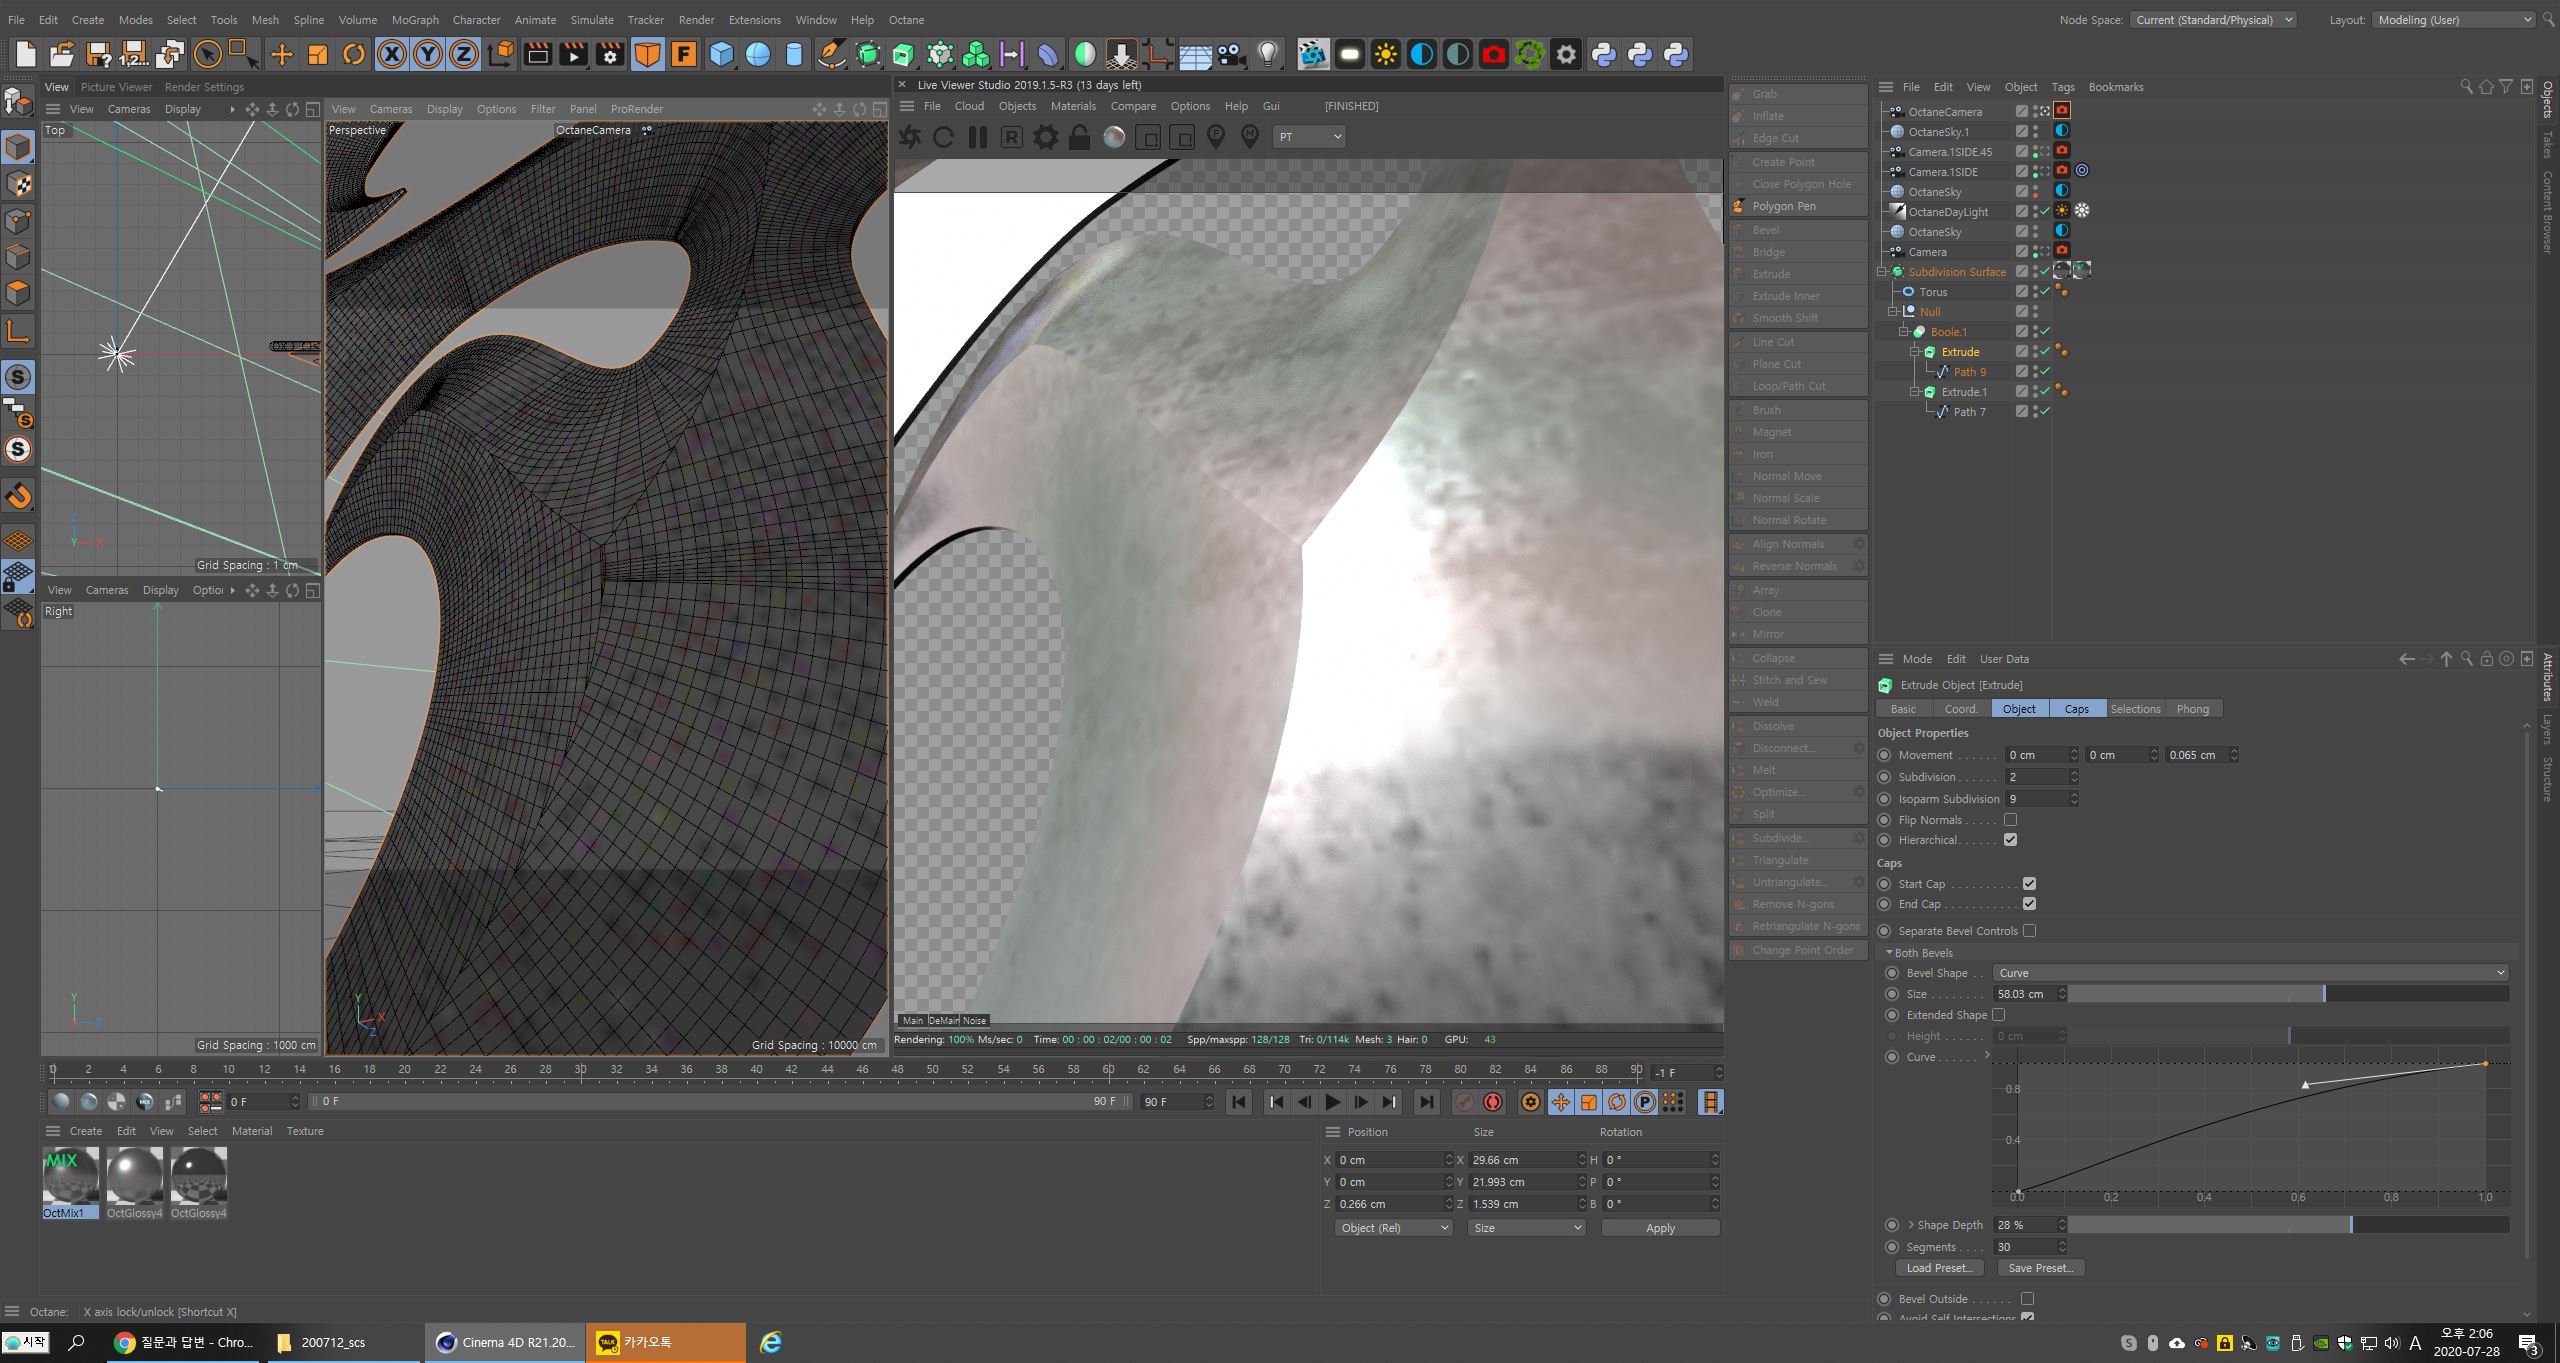Screen dimensions: 2560x1363
Task: Collapse the Both Bevels section
Action: 1889,953
